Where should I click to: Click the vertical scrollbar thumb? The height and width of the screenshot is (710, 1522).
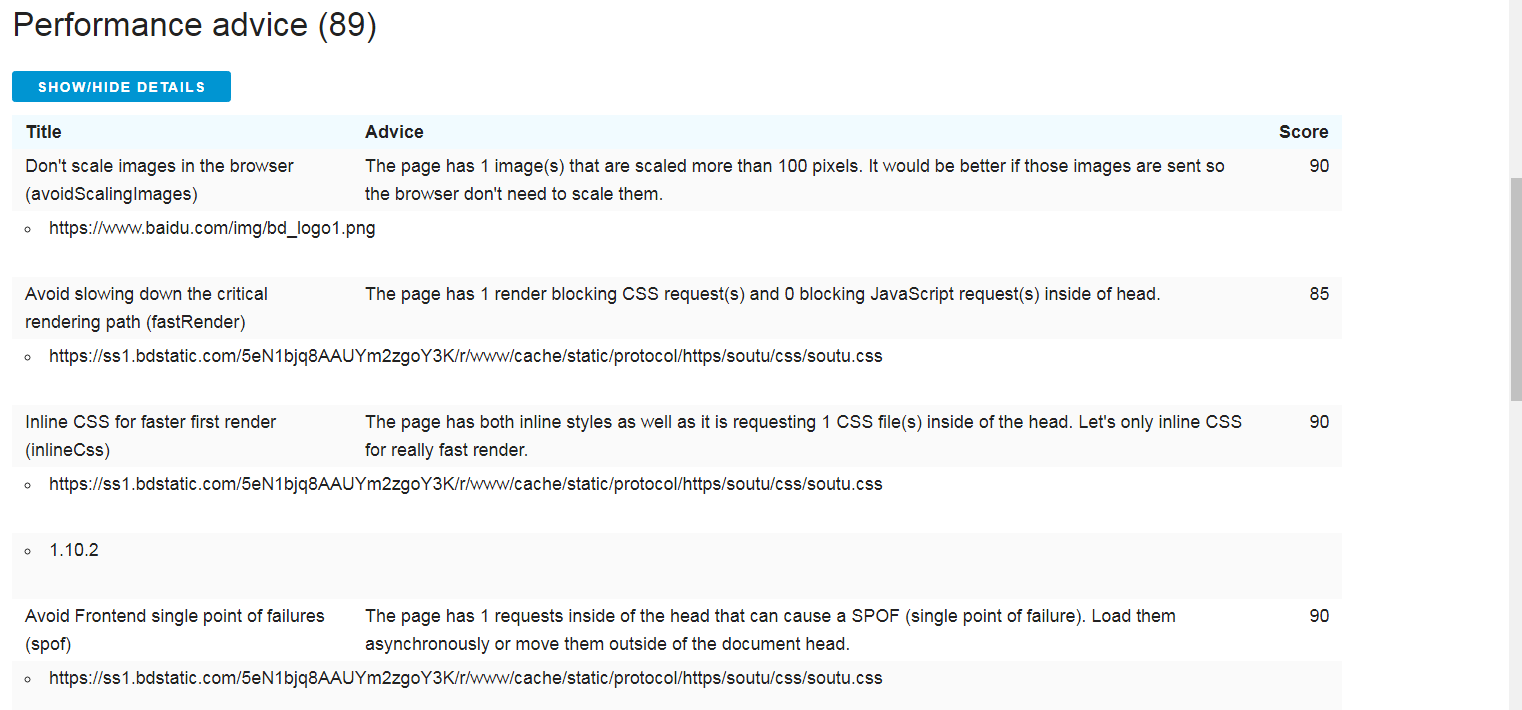1515,290
